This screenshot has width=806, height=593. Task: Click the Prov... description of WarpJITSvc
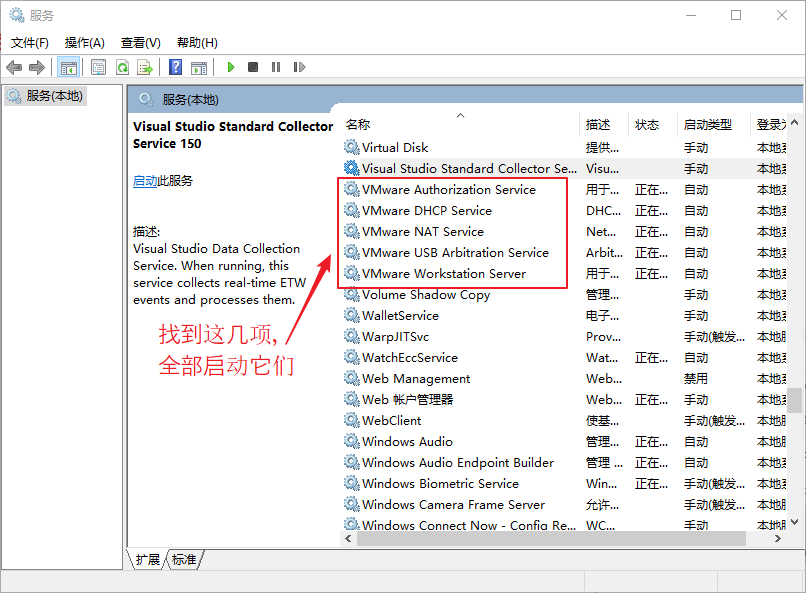(603, 337)
